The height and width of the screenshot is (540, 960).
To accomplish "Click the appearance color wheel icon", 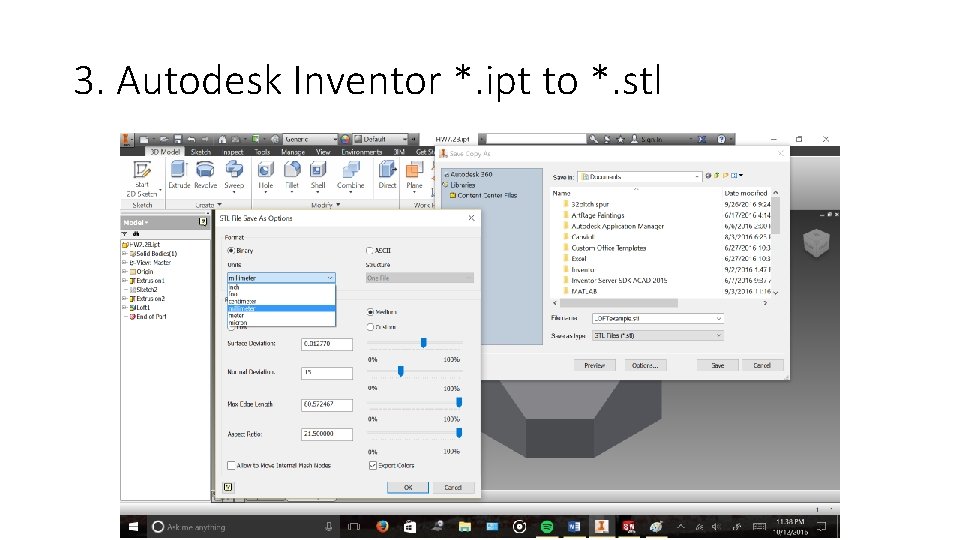I will coord(345,140).
